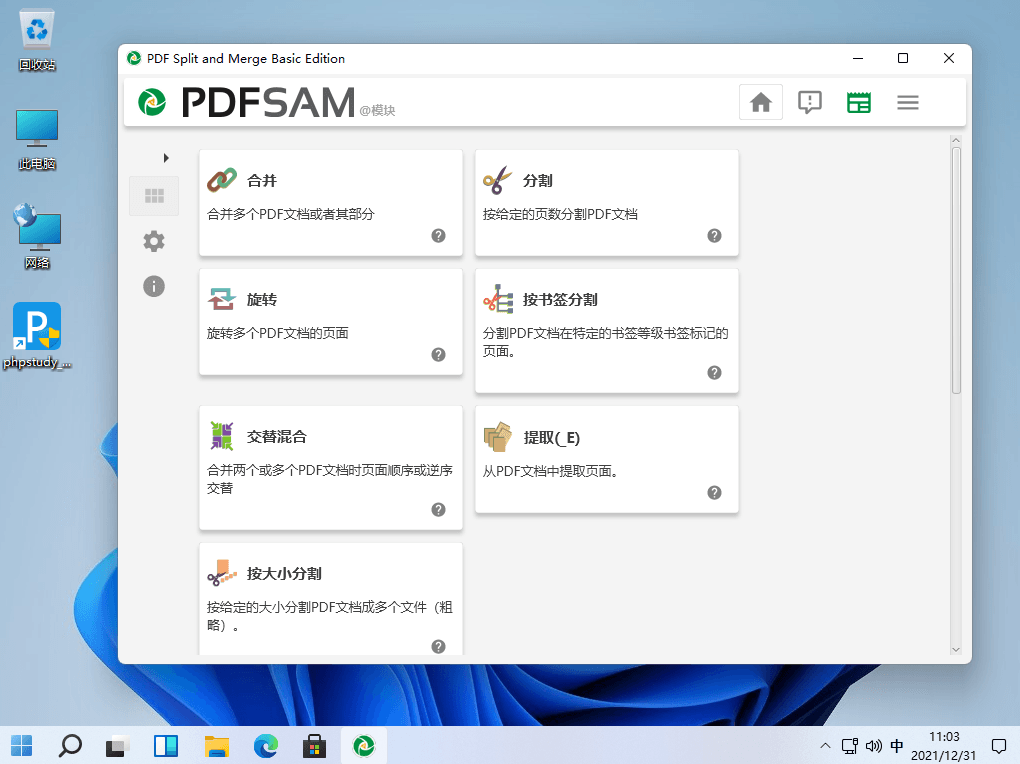Click down arrow of vertical scrollbar

click(955, 649)
